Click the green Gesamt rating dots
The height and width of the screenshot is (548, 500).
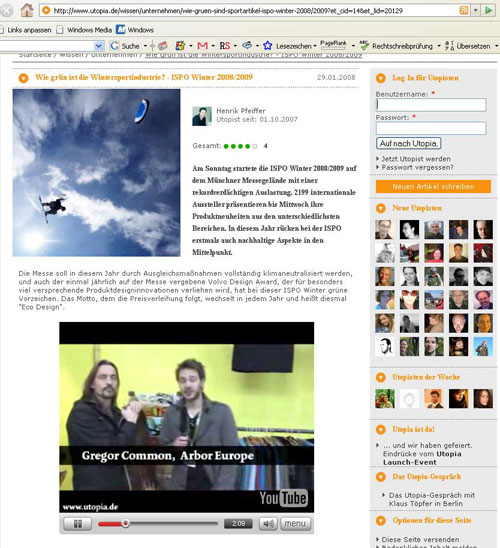tap(240, 146)
